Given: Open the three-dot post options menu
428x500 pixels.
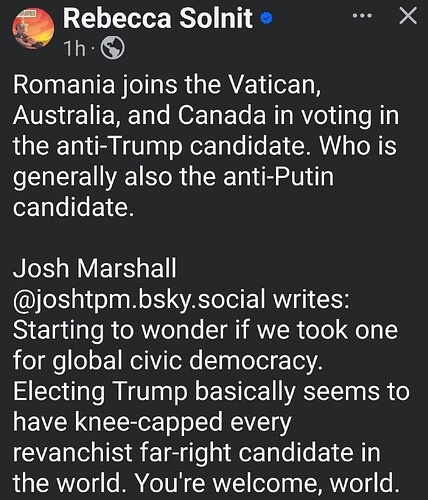Looking at the screenshot, I should tap(362, 16).
